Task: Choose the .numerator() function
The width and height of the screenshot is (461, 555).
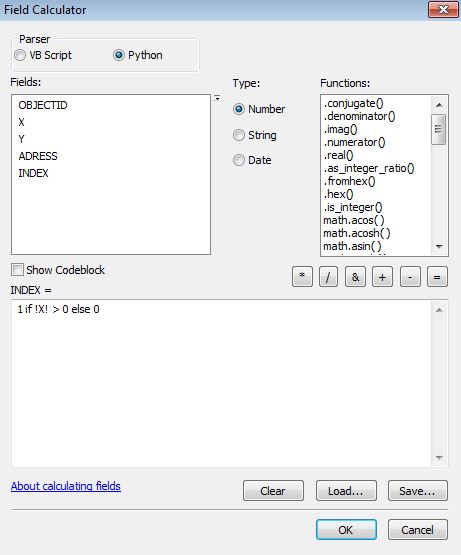Action: 354,142
